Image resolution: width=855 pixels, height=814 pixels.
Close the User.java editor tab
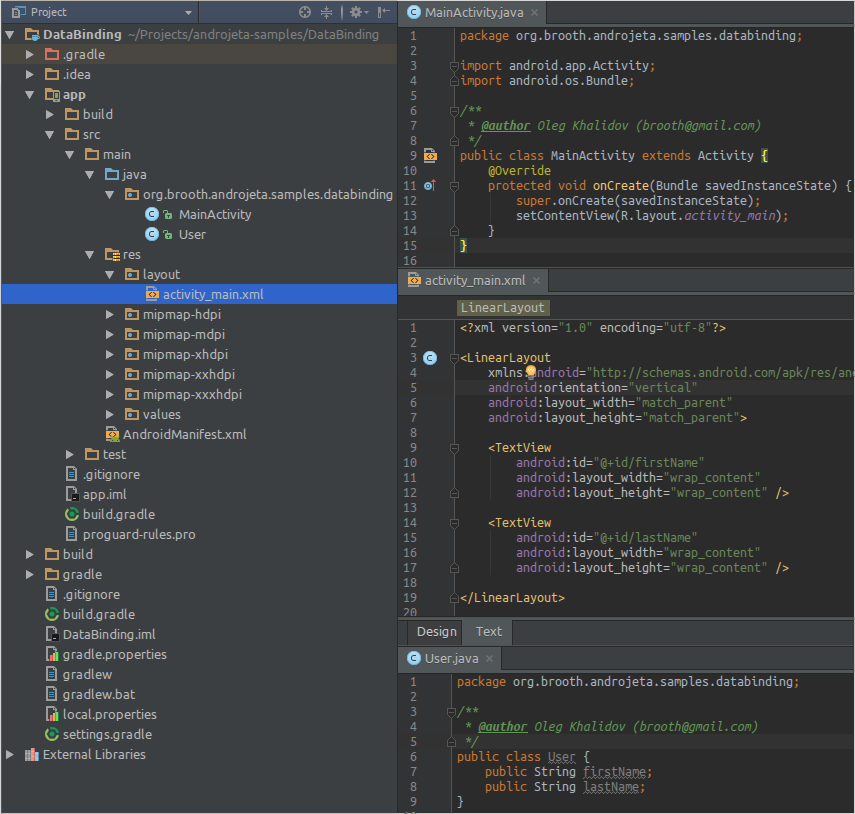(490, 659)
